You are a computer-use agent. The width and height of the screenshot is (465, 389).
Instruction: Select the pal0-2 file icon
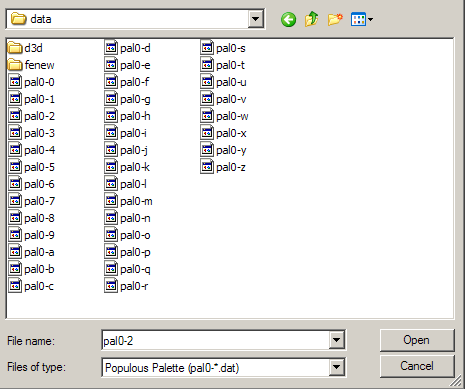click(x=15, y=116)
